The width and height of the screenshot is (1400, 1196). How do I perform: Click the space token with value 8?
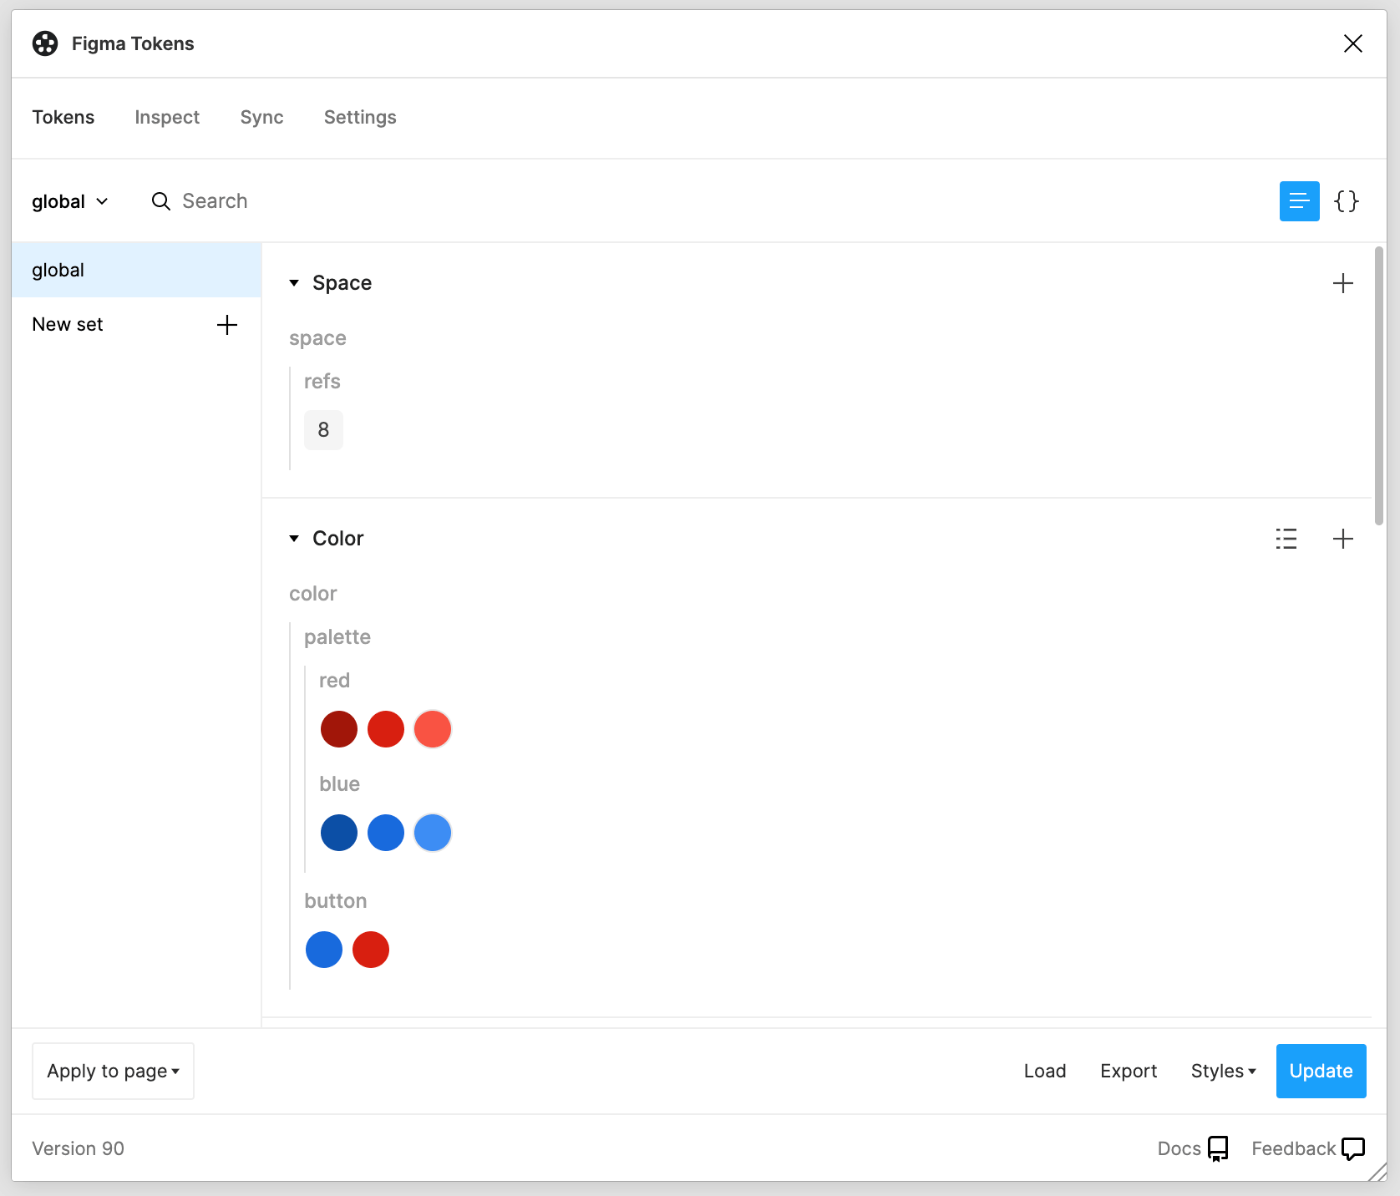pos(323,430)
